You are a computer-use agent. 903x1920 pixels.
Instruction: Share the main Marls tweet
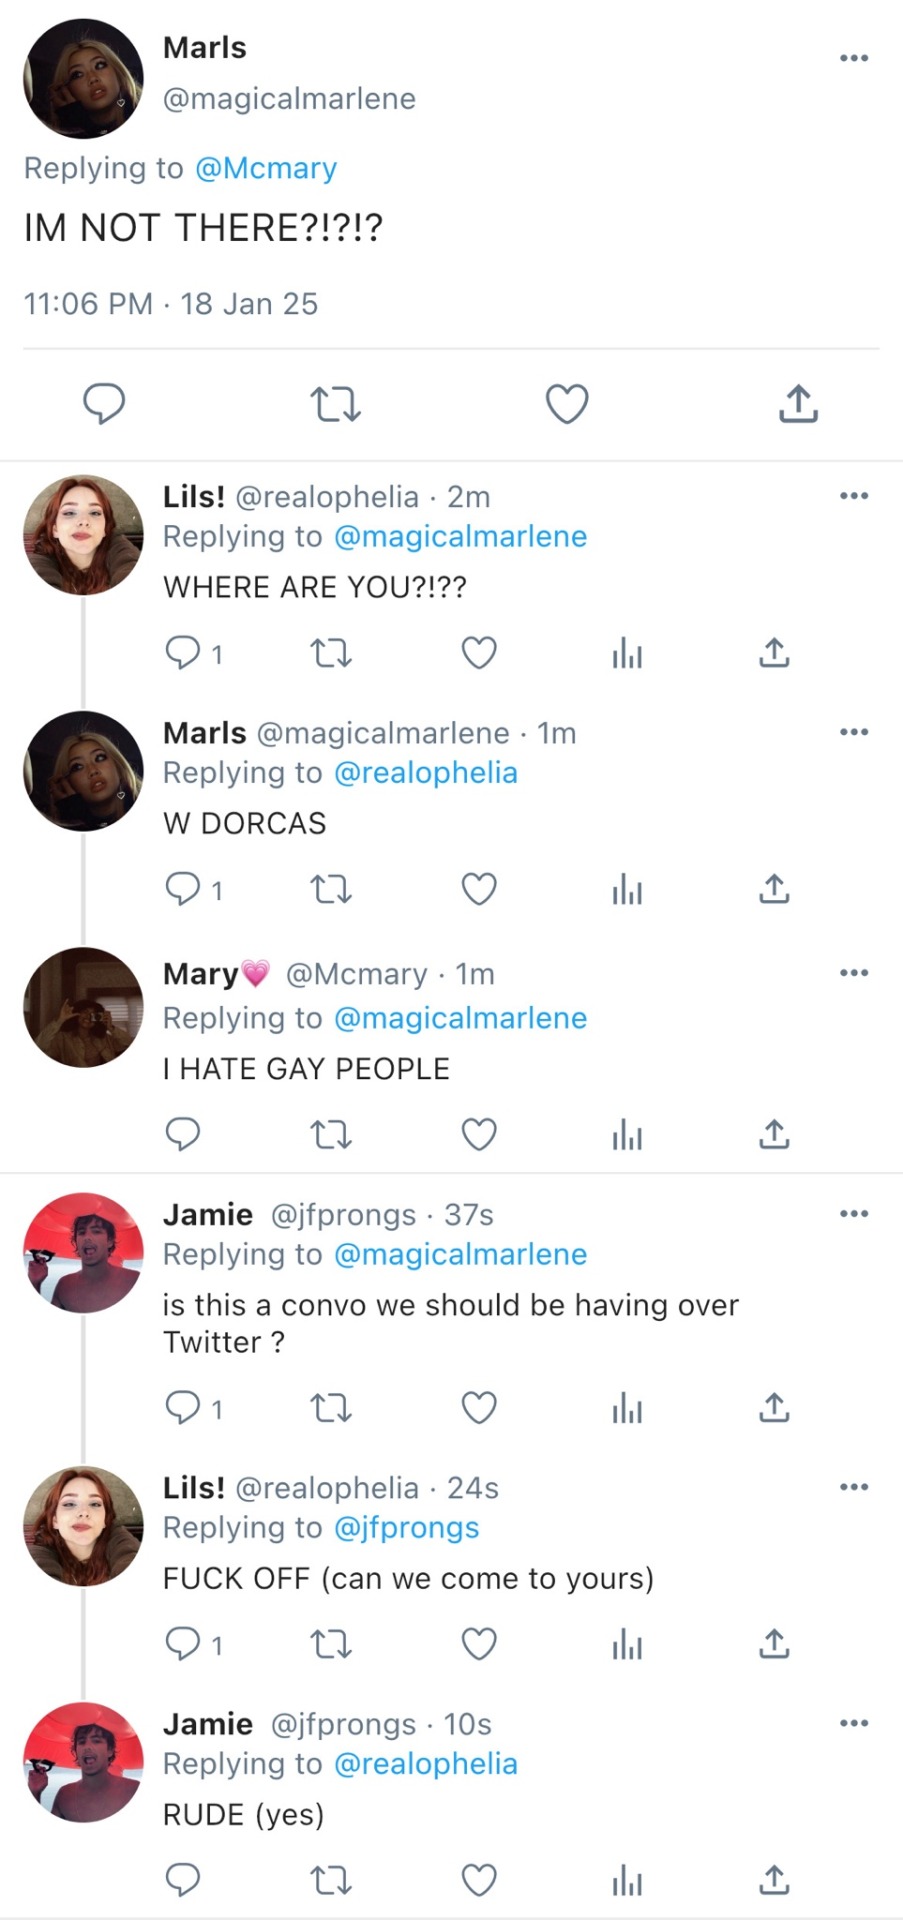[798, 403]
